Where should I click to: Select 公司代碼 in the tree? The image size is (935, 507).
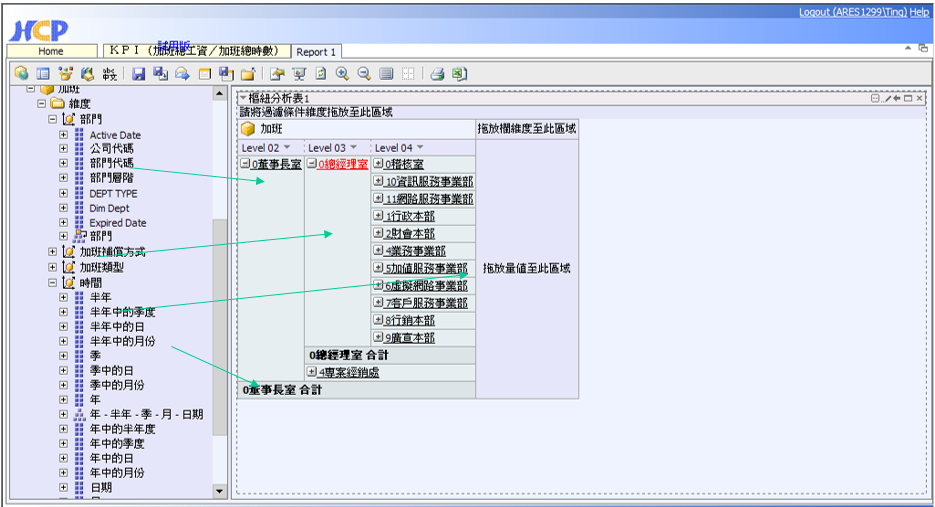pyautogui.click(x=112, y=149)
